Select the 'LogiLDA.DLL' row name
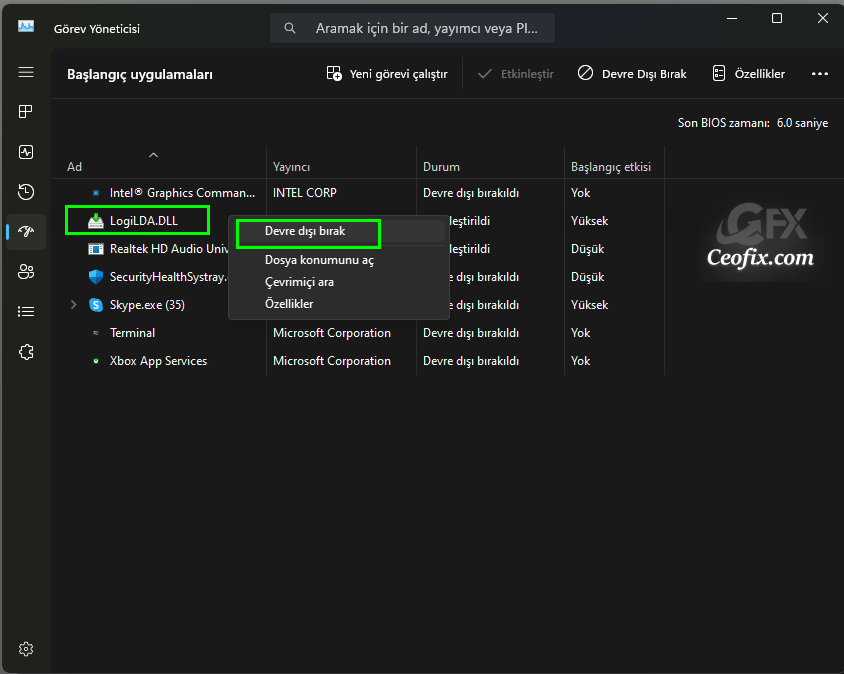The height and width of the screenshot is (674, 844). point(144,221)
